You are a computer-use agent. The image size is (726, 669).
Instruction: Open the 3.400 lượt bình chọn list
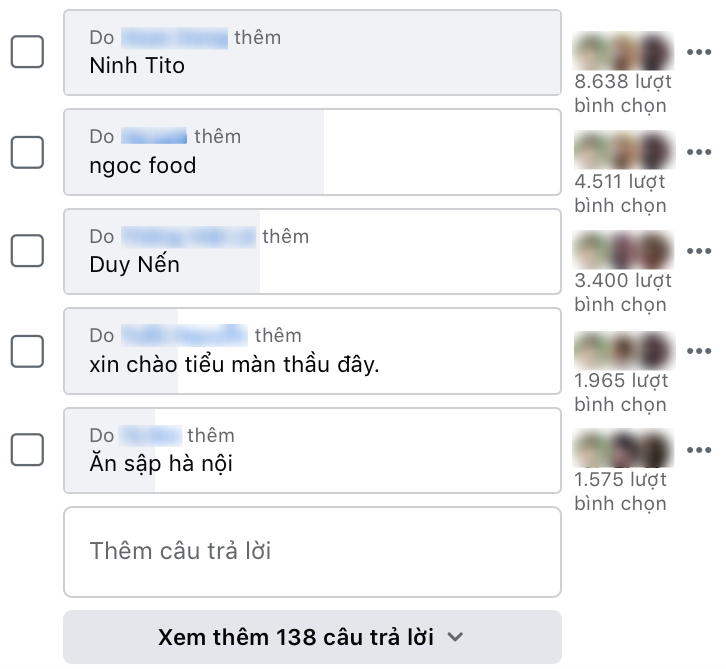622,292
